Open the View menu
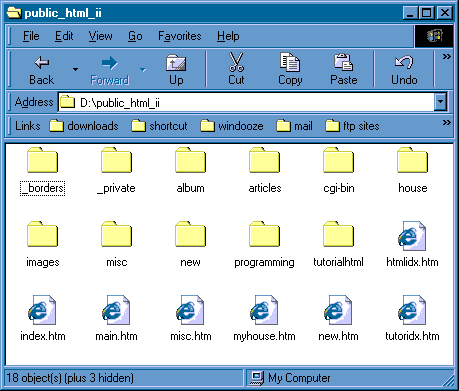The height and width of the screenshot is (391, 459). (x=100, y=36)
